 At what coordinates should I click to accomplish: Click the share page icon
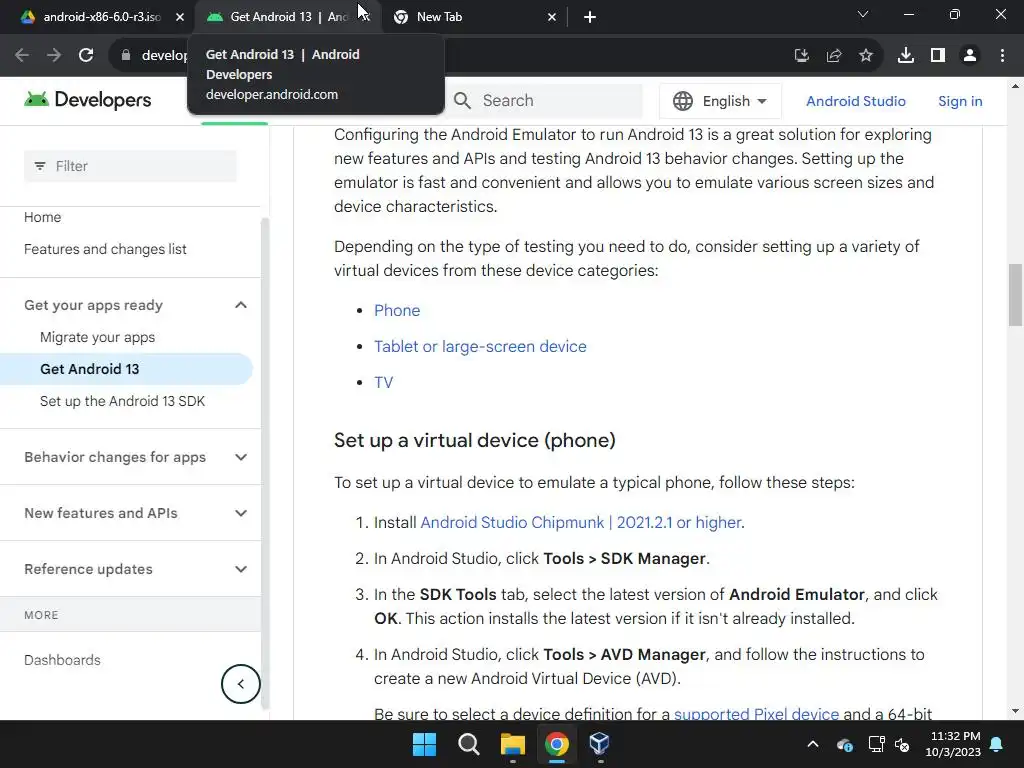(833, 56)
